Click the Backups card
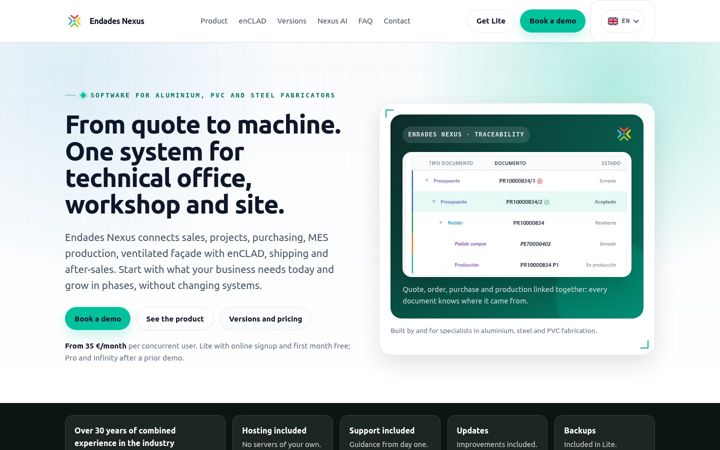The width and height of the screenshot is (720, 450). click(x=604, y=433)
